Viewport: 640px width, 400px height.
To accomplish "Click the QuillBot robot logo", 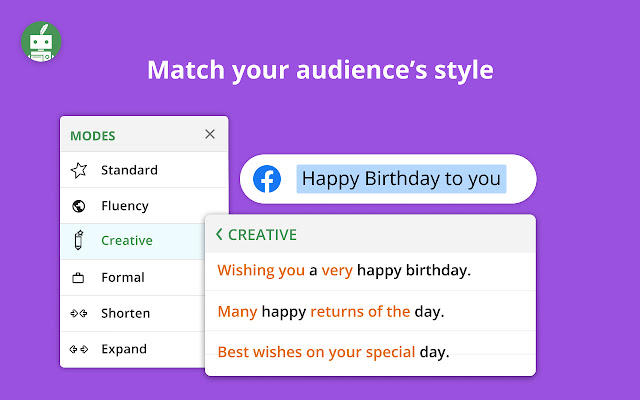I will pyautogui.click(x=41, y=42).
